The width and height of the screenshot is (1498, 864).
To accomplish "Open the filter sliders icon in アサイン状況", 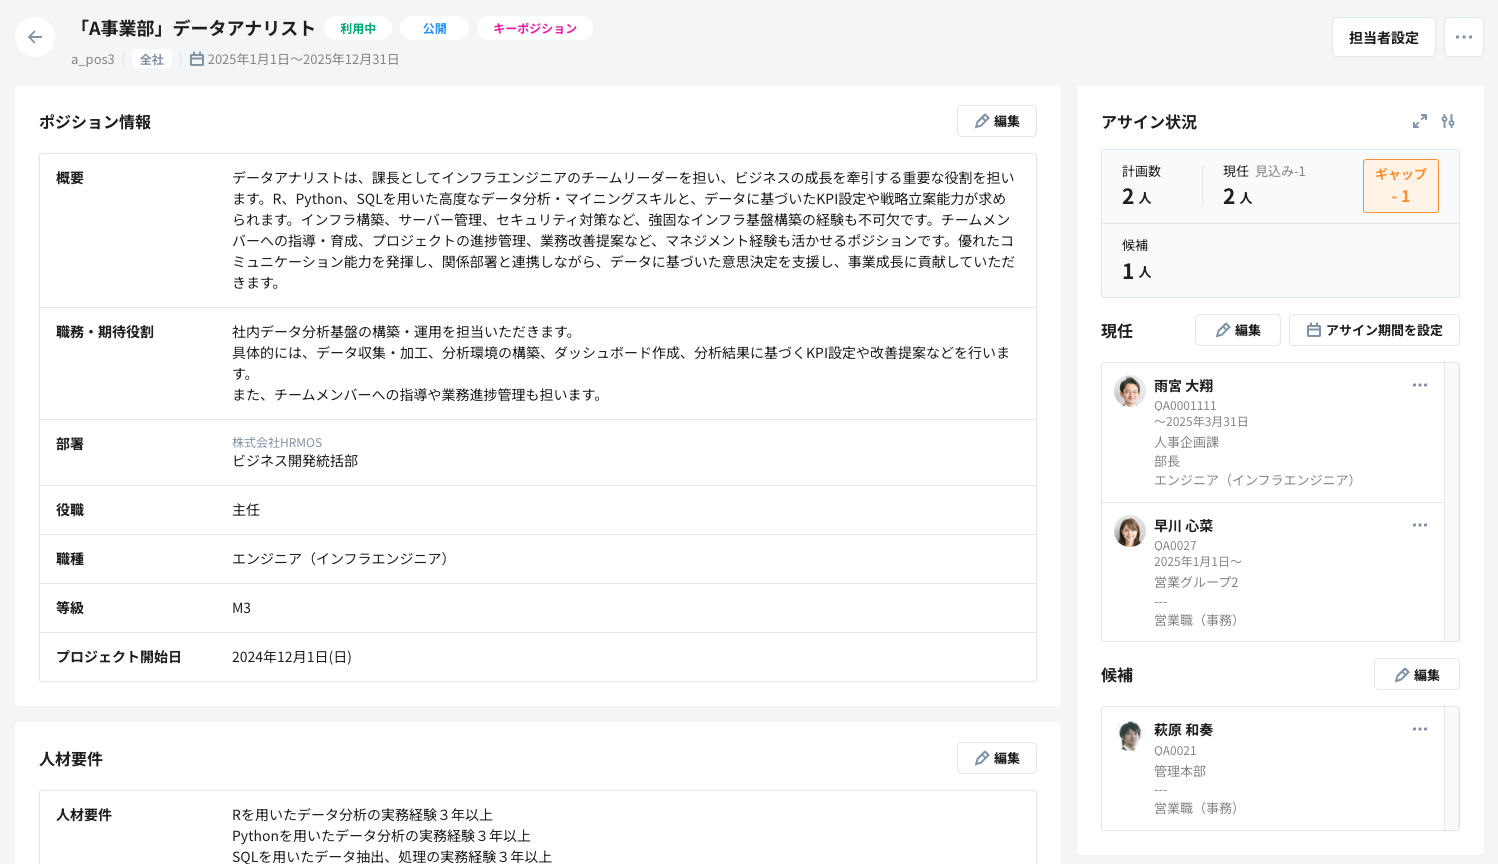I will (1448, 121).
